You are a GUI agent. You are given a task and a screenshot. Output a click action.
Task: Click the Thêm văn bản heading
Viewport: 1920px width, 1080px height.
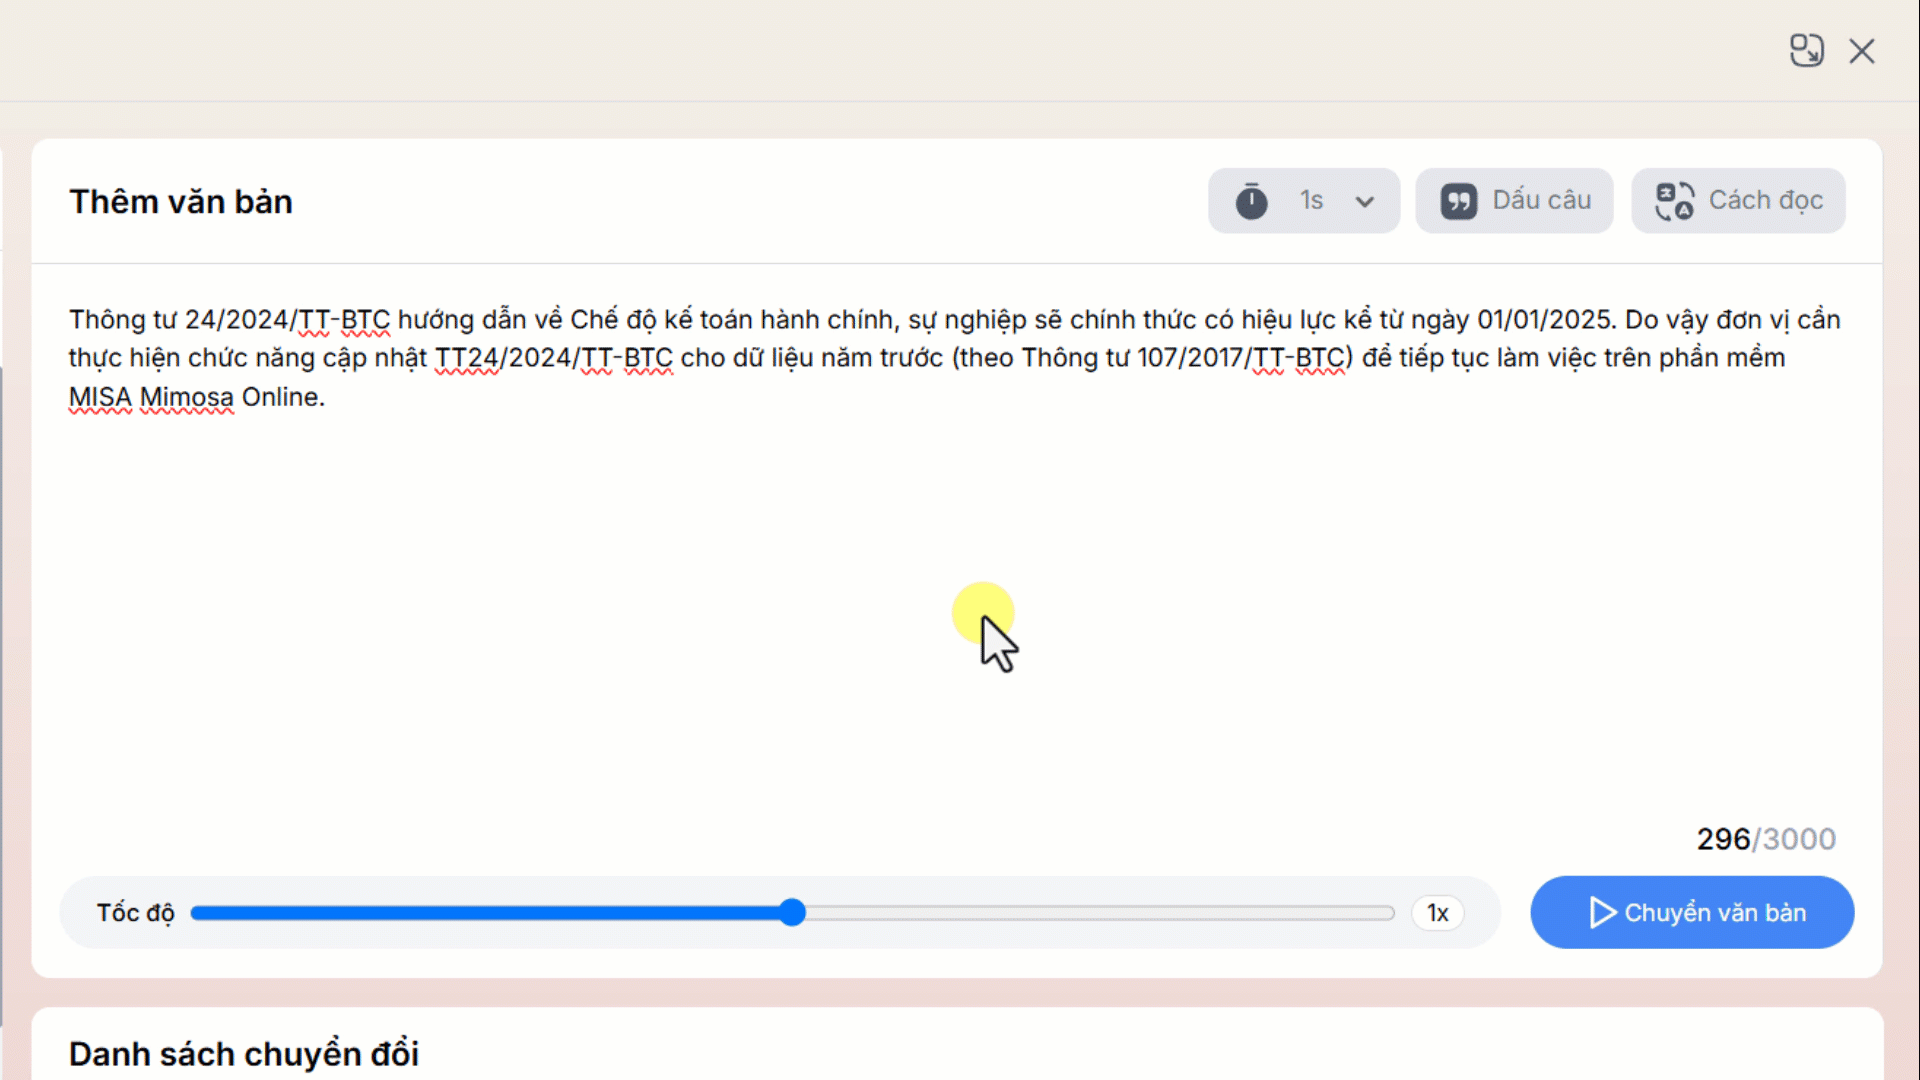tap(181, 202)
